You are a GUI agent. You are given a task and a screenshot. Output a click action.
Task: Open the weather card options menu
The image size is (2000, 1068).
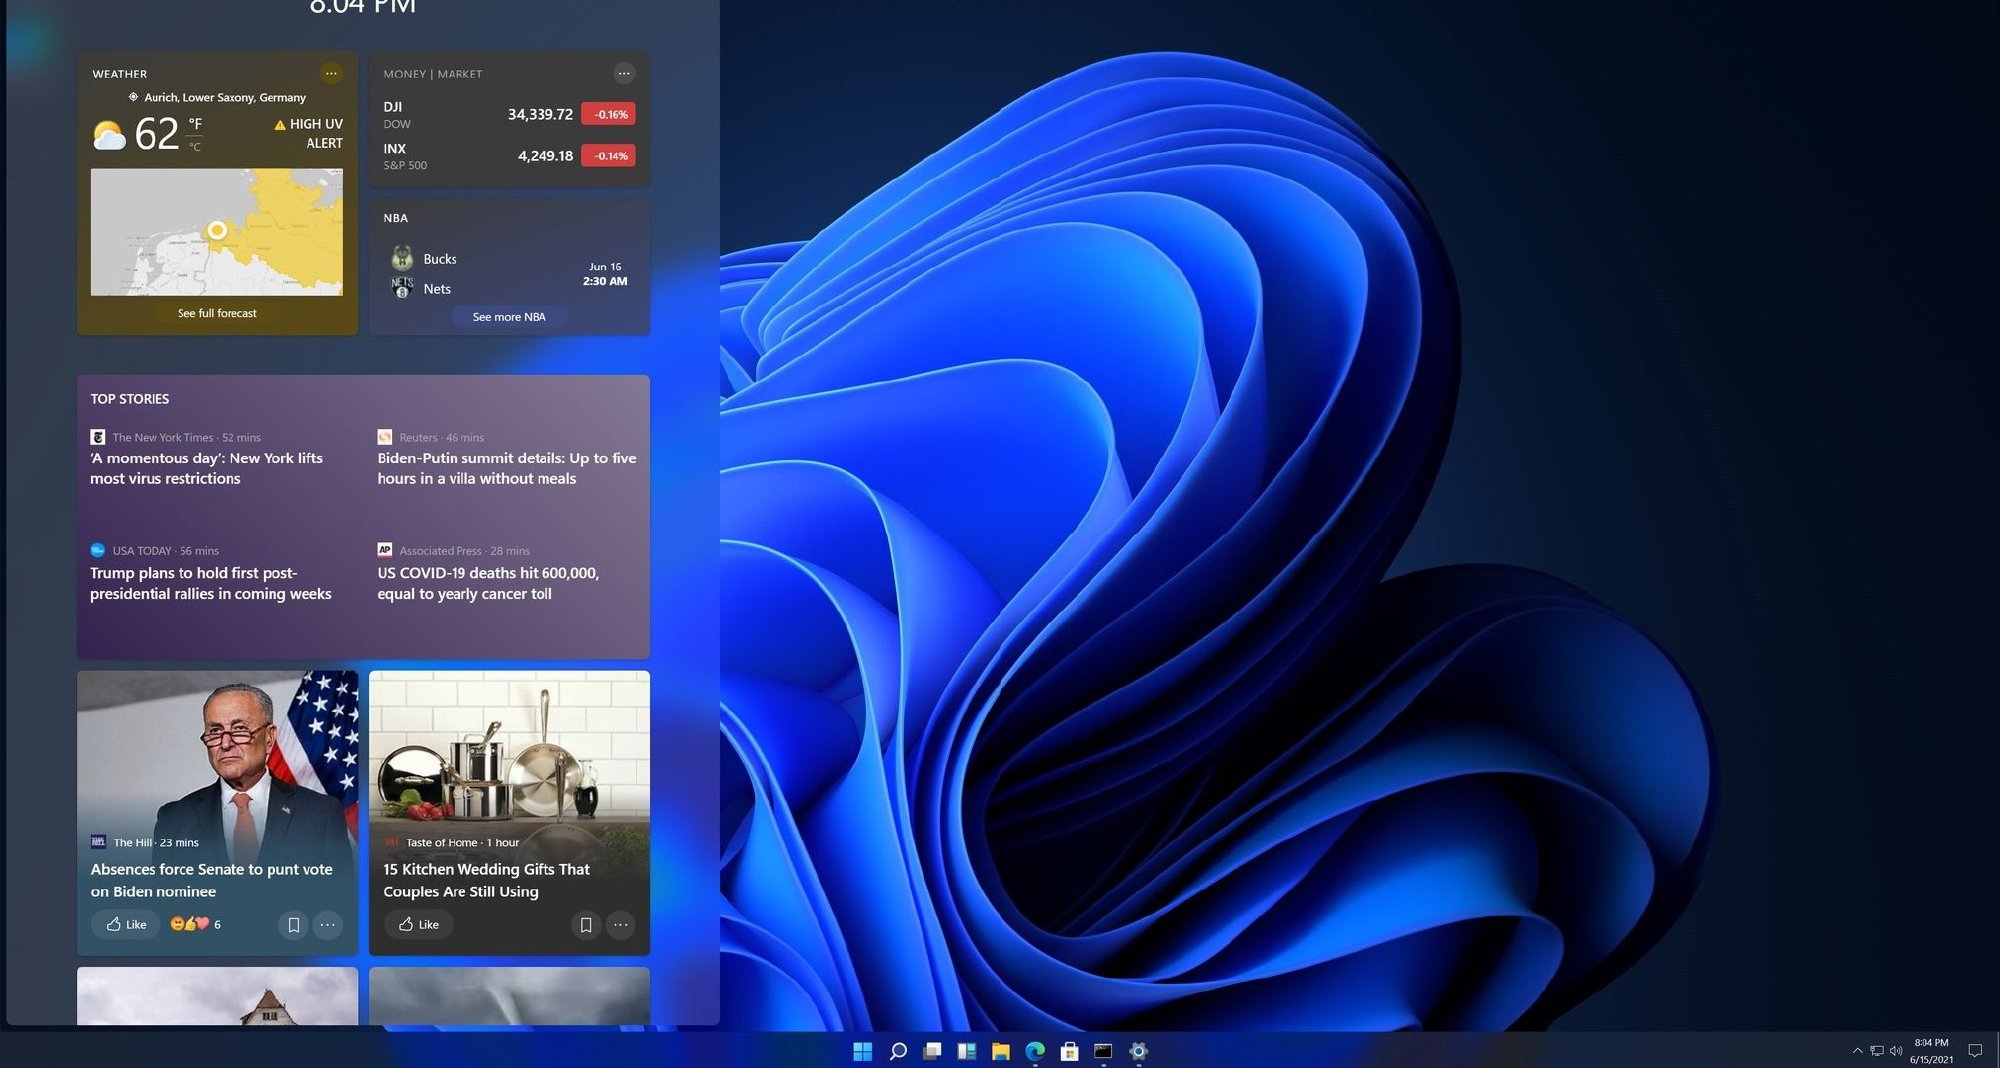pyautogui.click(x=331, y=73)
